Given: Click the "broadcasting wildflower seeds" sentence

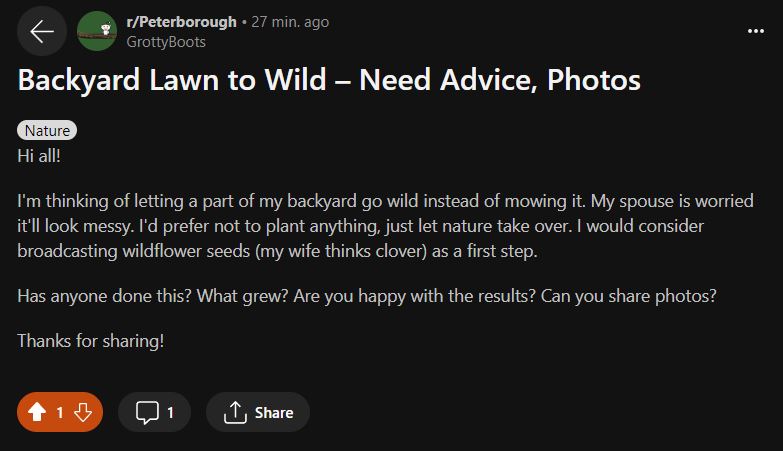Looking at the screenshot, I should 277,251.
